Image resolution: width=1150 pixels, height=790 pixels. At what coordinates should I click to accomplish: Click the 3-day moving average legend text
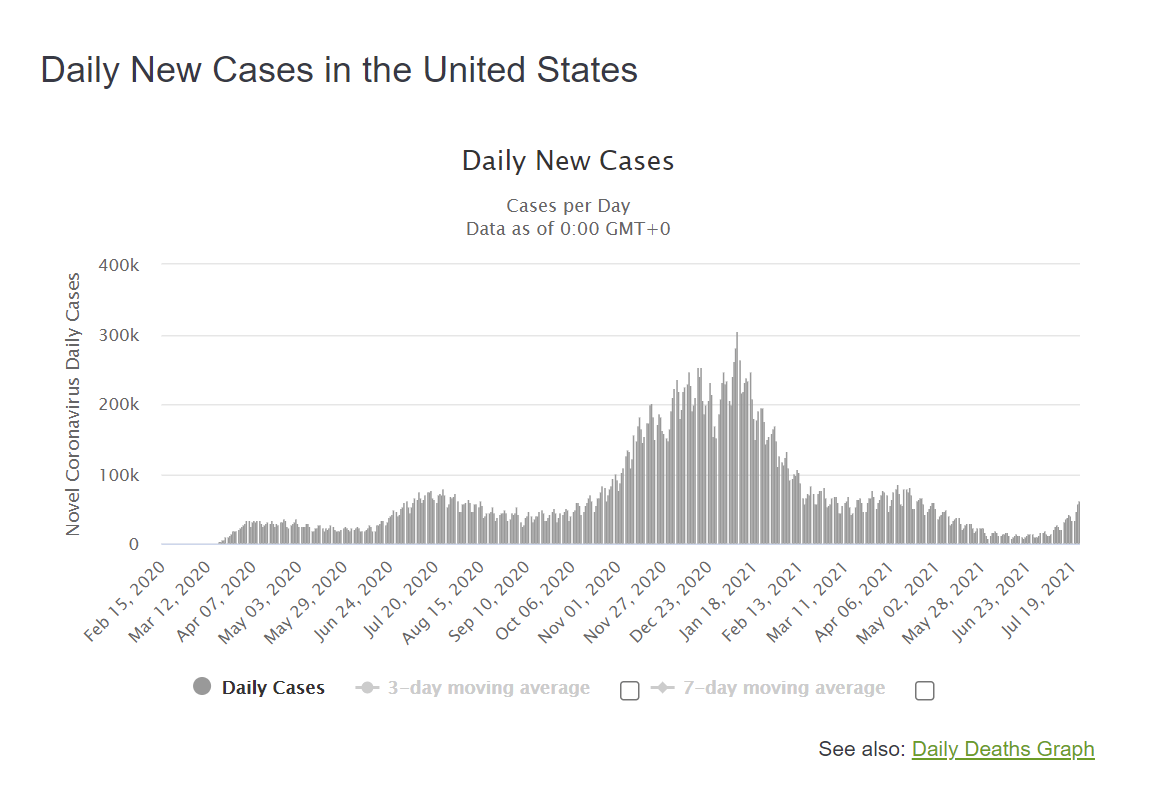(x=488, y=687)
